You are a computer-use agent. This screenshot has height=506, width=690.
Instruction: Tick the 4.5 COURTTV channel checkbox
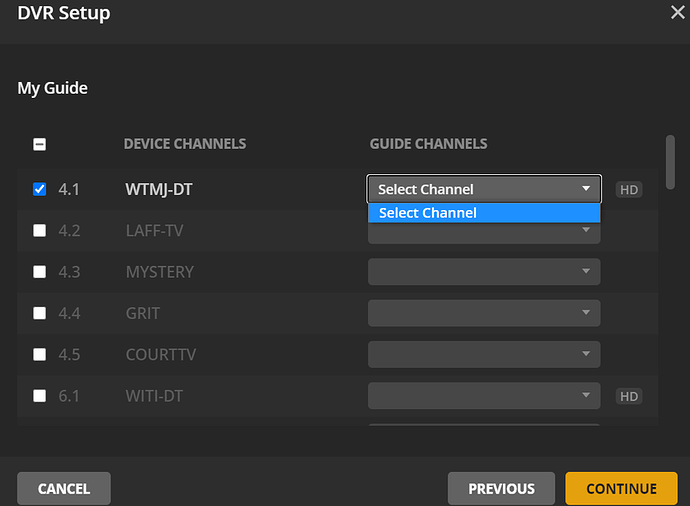[x=40, y=354]
